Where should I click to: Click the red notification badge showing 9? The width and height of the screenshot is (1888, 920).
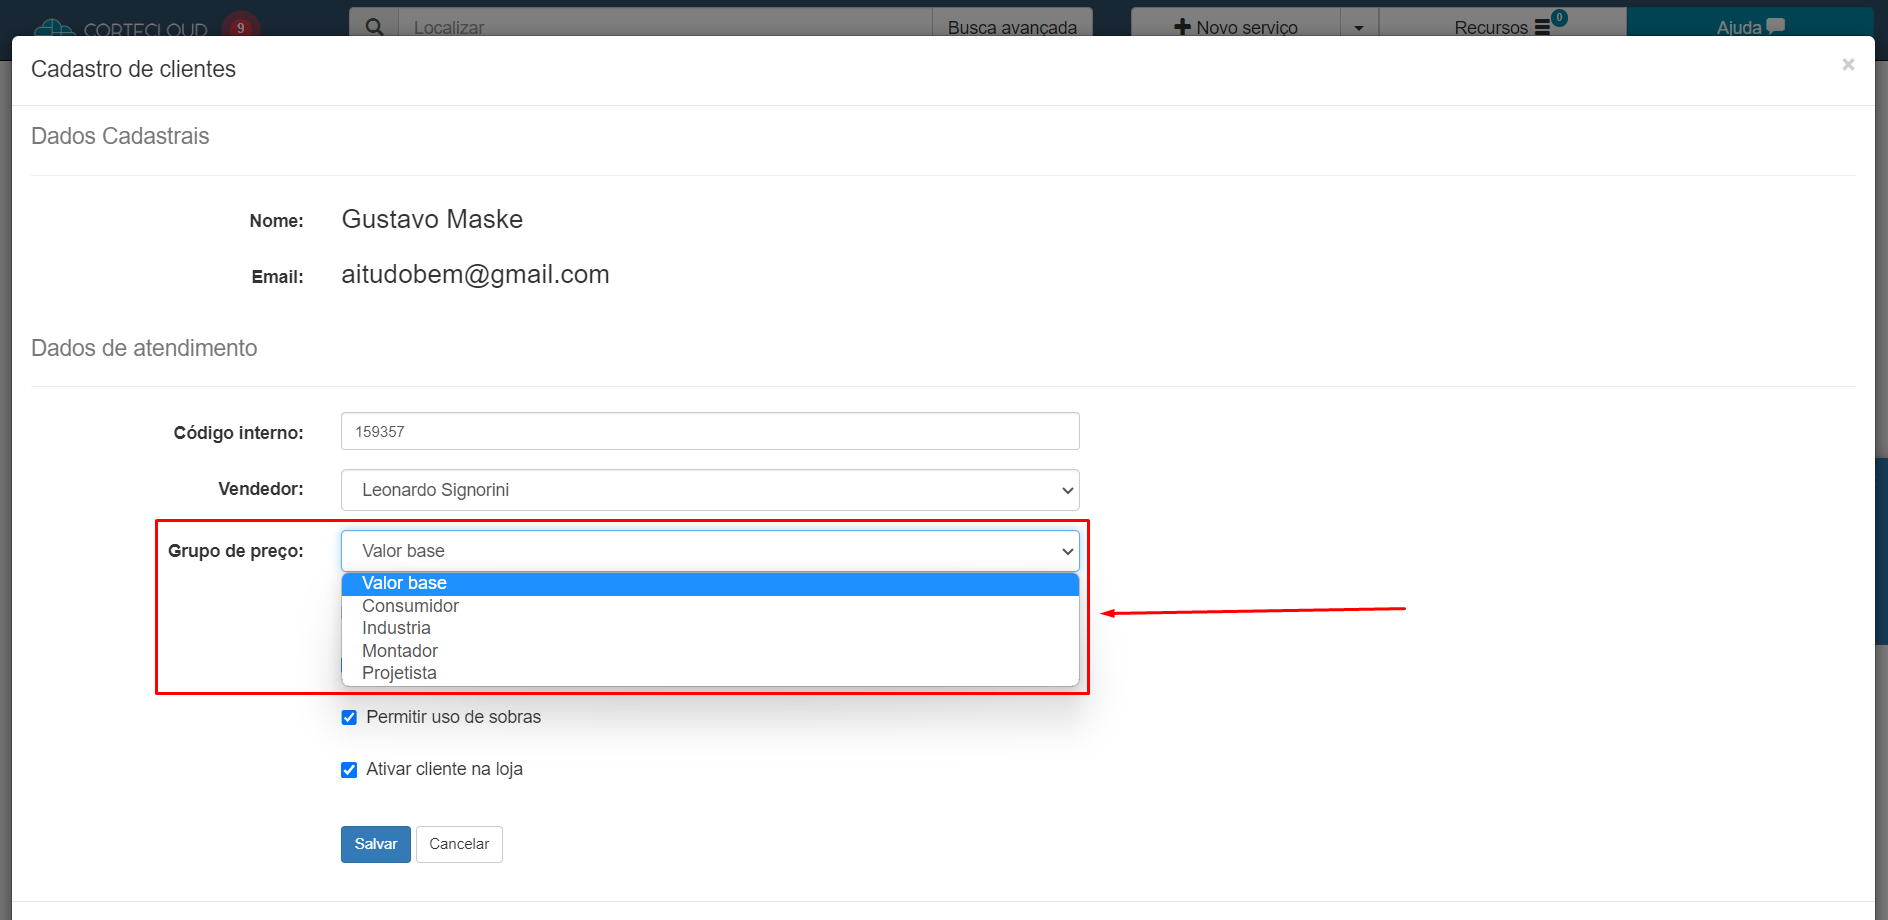click(x=240, y=27)
